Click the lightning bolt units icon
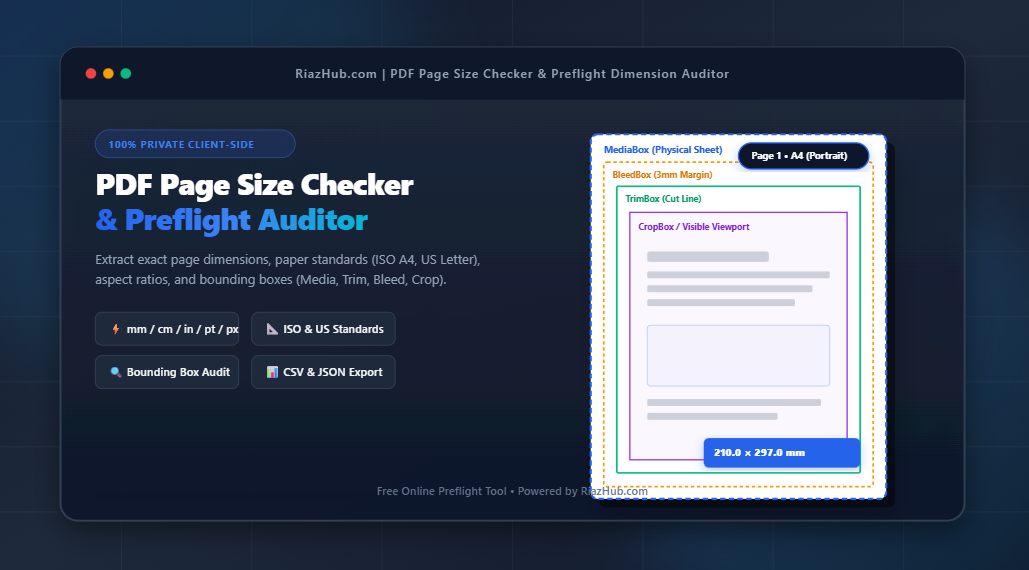This screenshot has width=1029, height=570. tap(116, 329)
